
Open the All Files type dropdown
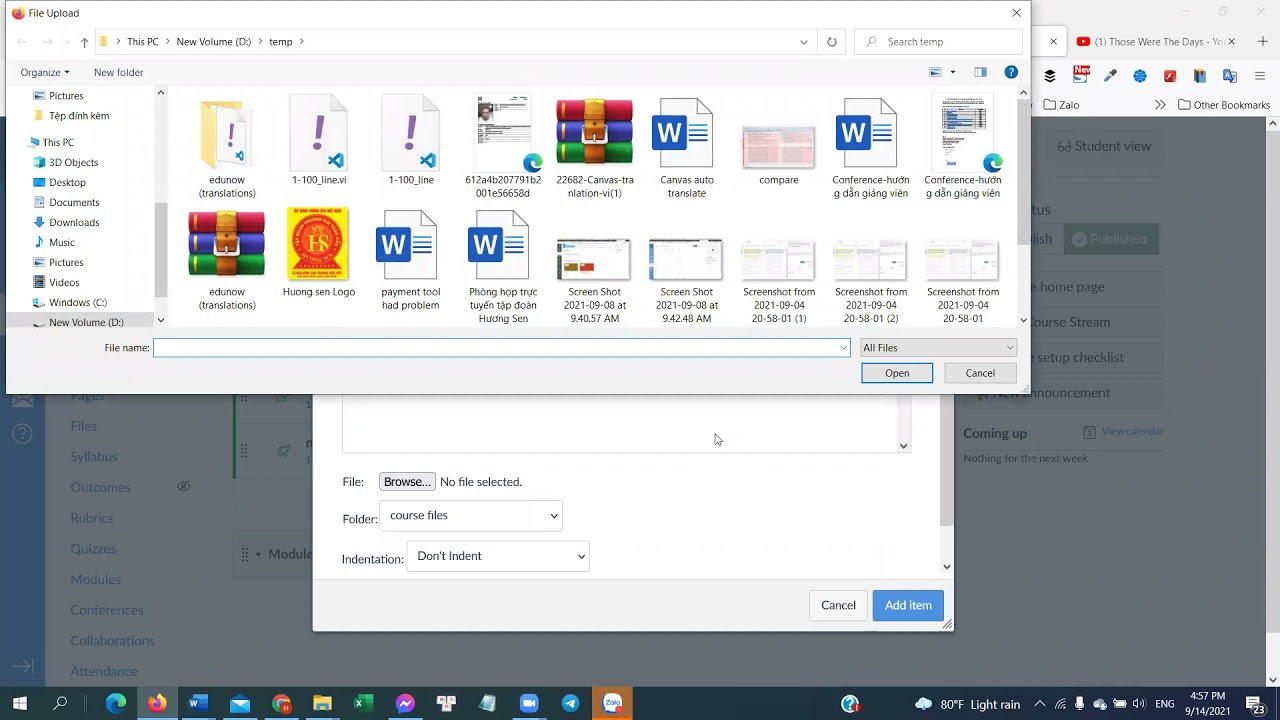click(938, 348)
